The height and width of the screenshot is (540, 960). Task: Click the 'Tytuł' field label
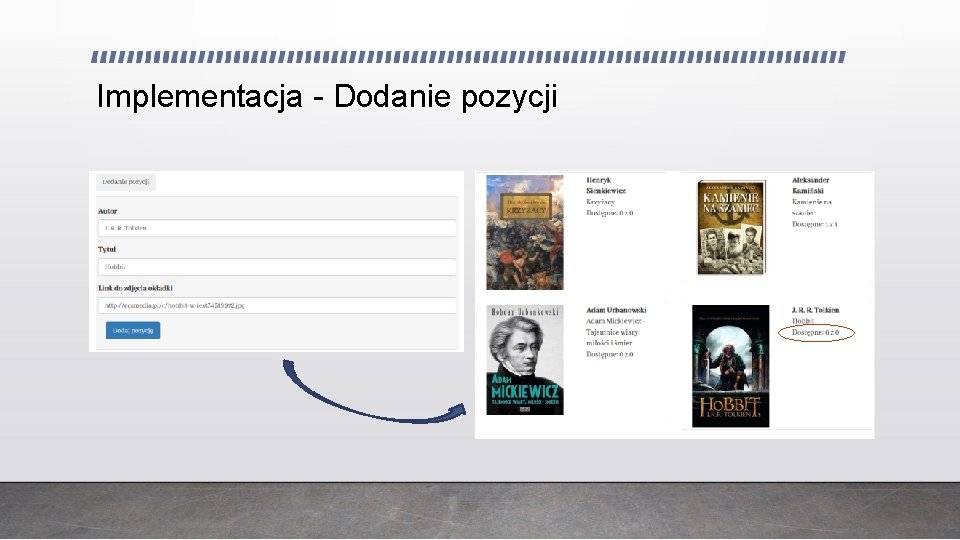coord(107,249)
